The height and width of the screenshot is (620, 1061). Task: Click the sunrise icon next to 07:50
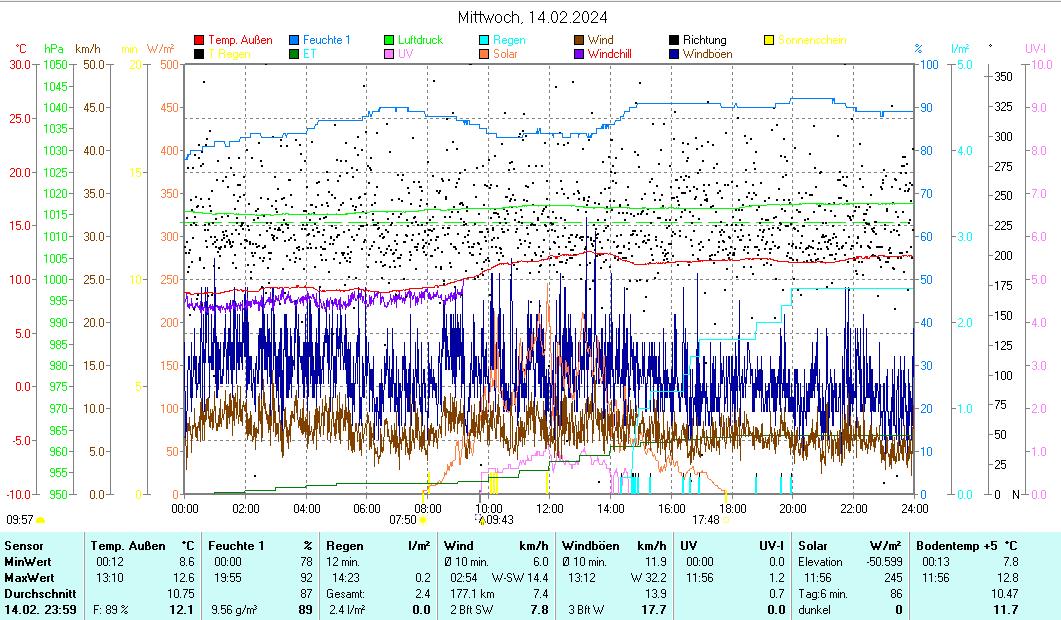click(x=423, y=520)
